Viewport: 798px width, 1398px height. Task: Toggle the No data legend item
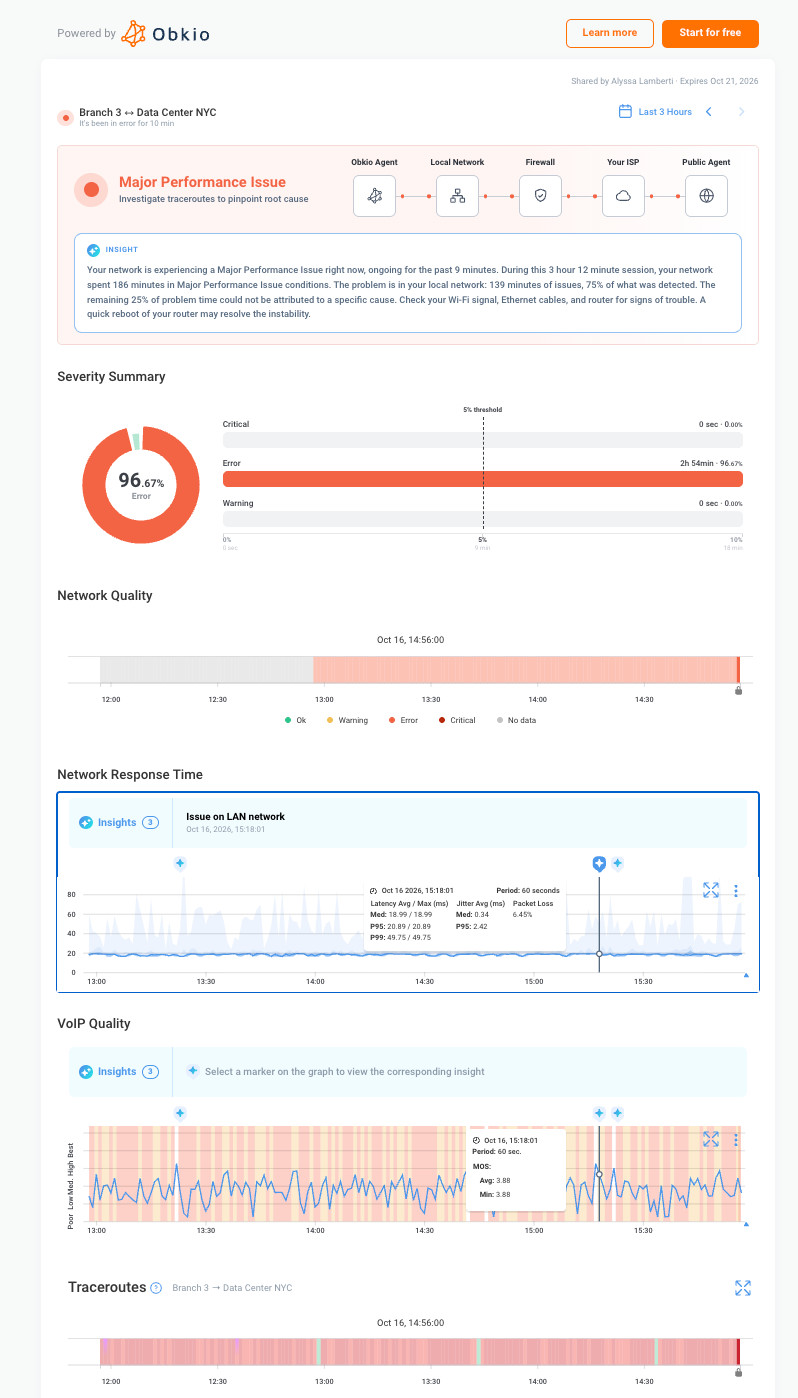tap(516, 720)
